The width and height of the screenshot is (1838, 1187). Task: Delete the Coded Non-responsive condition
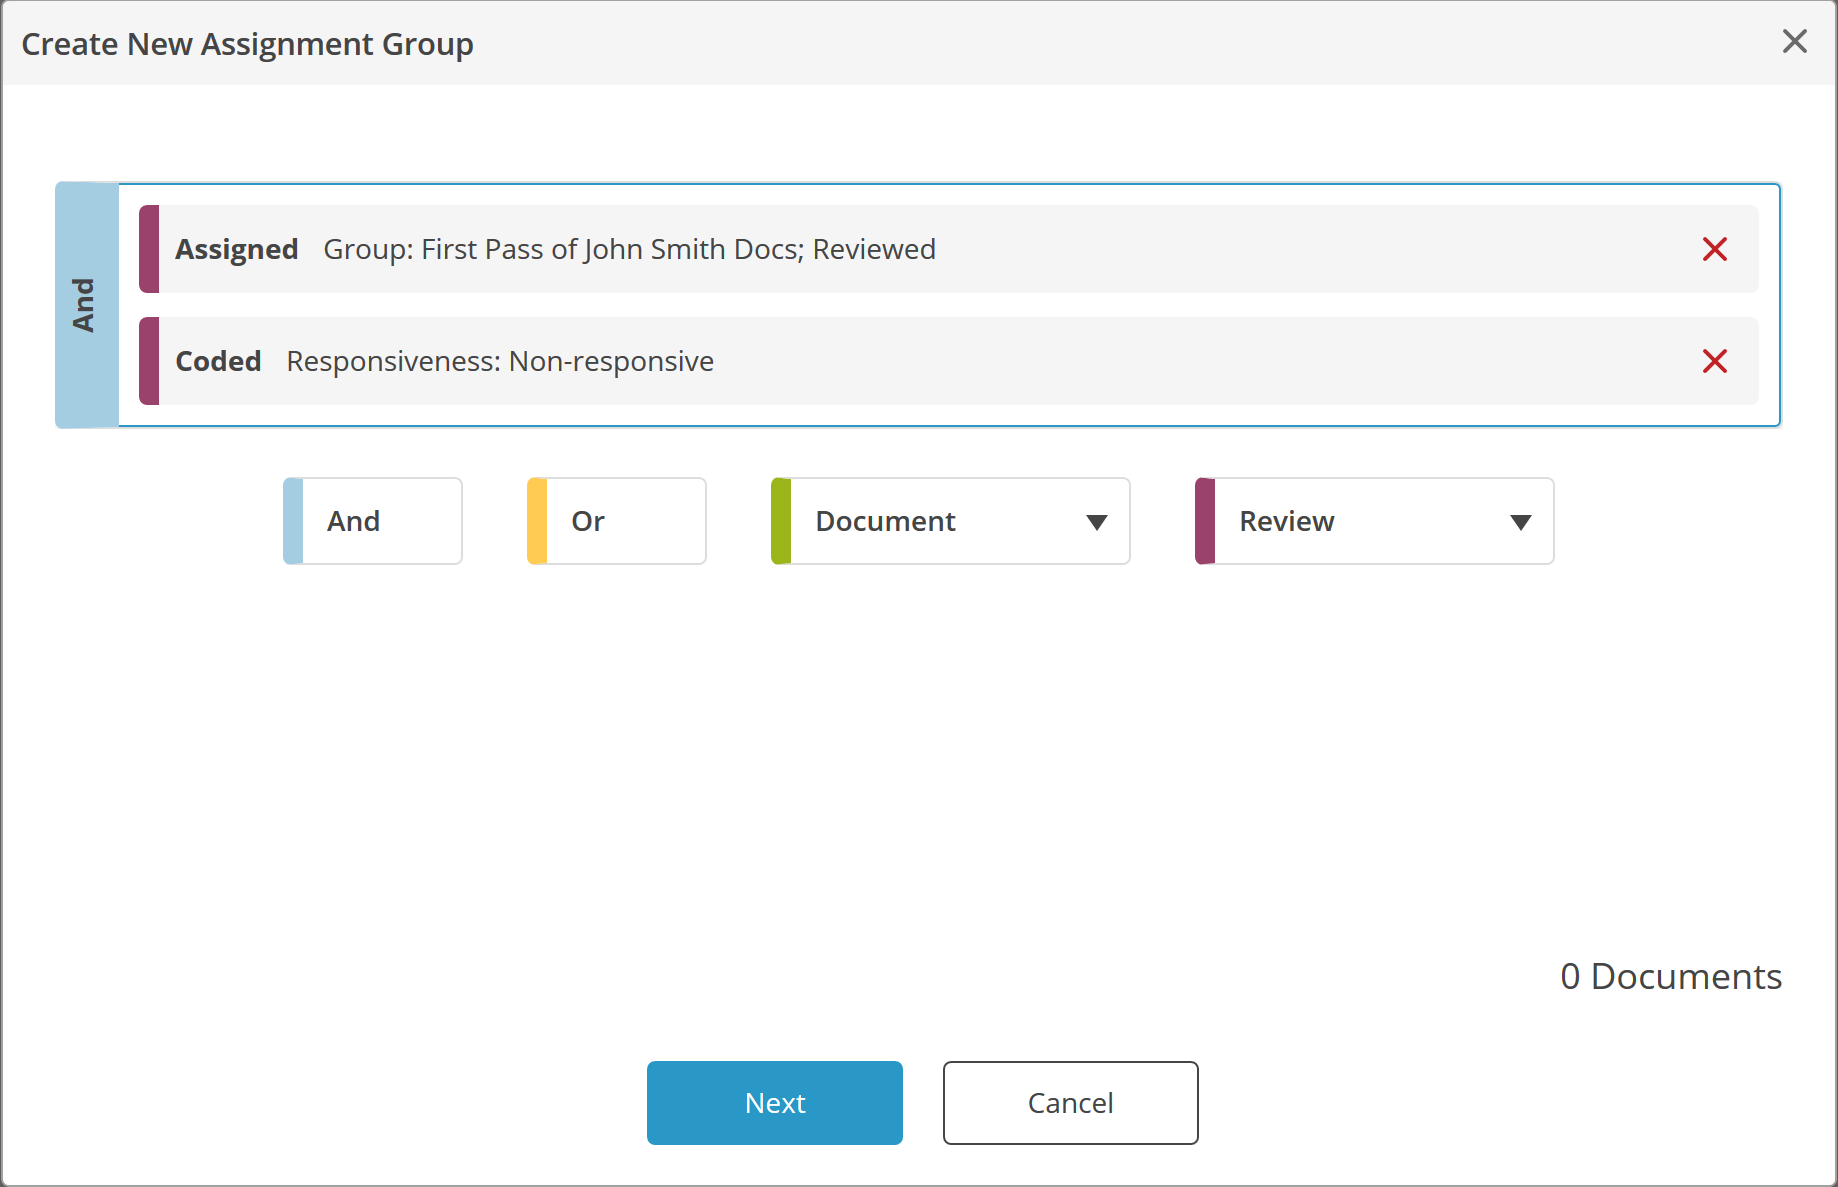click(1714, 361)
